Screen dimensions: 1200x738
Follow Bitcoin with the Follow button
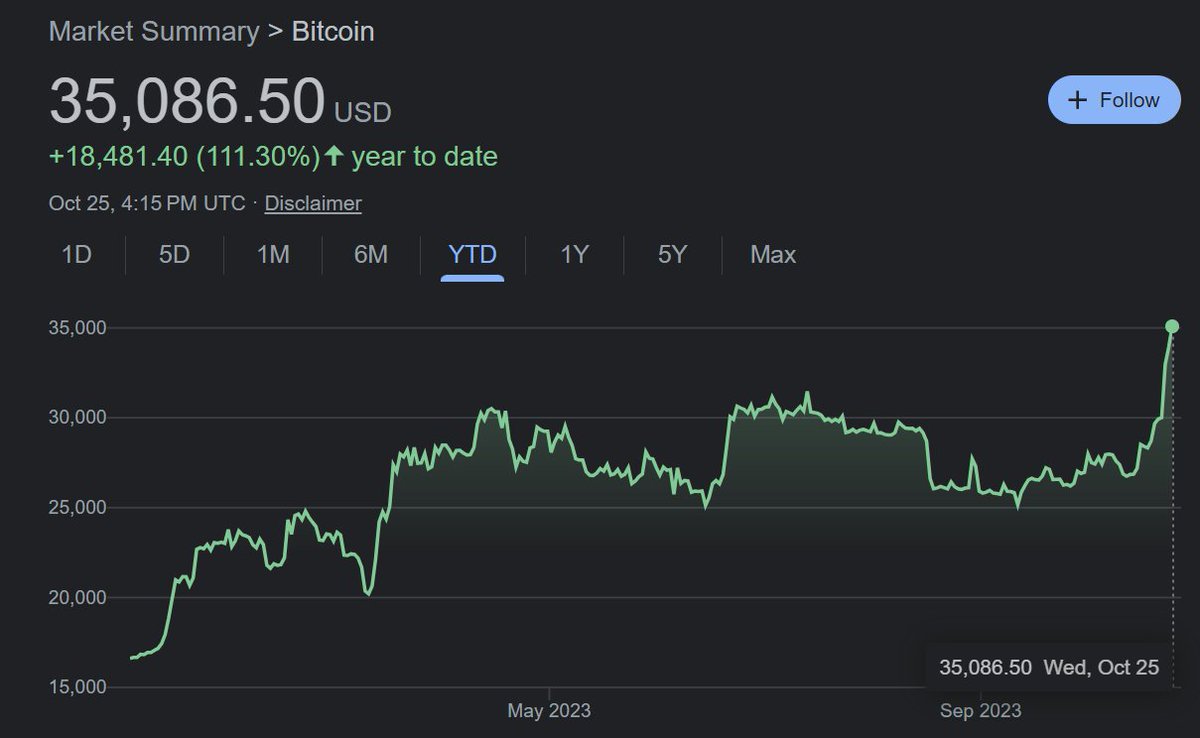click(x=1114, y=100)
